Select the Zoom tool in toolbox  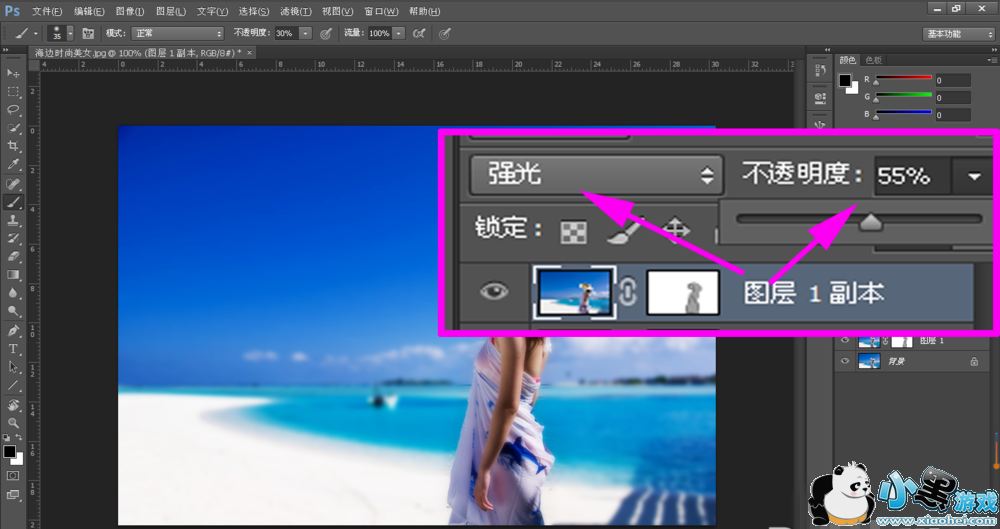click(13, 423)
